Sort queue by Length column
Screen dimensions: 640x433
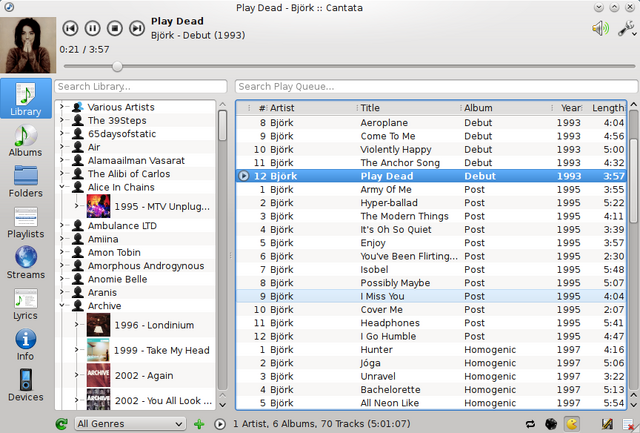coord(604,108)
